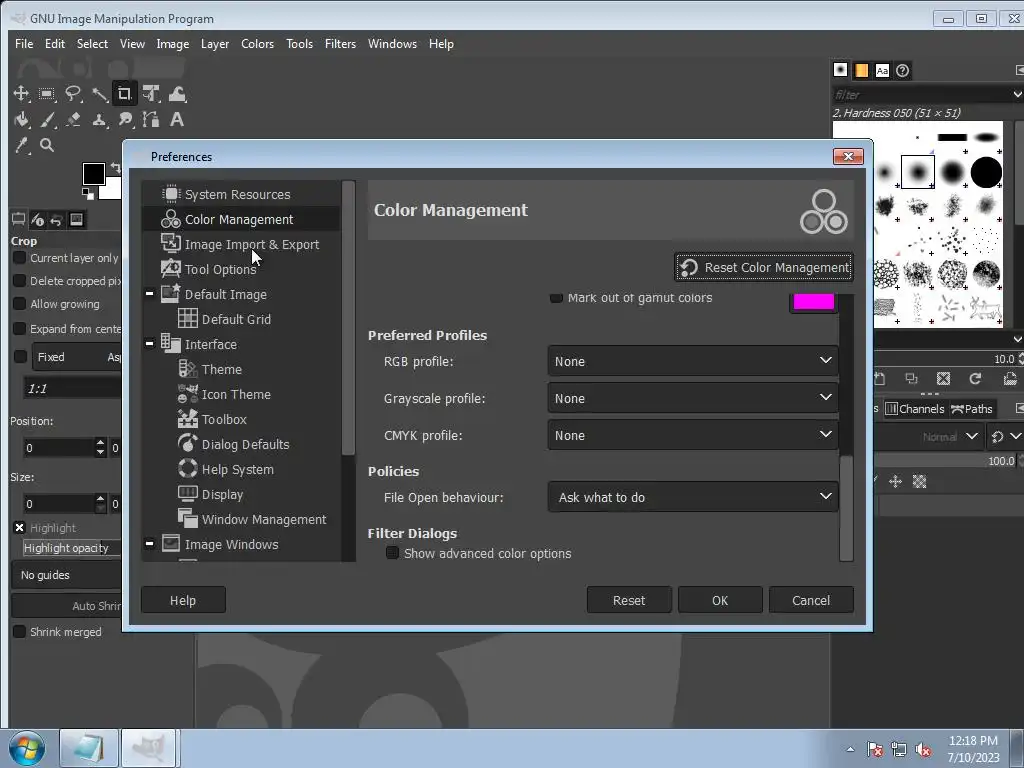Click Reset button in Preferences dialog
This screenshot has width=1024, height=768.
pyautogui.click(x=629, y=600)
